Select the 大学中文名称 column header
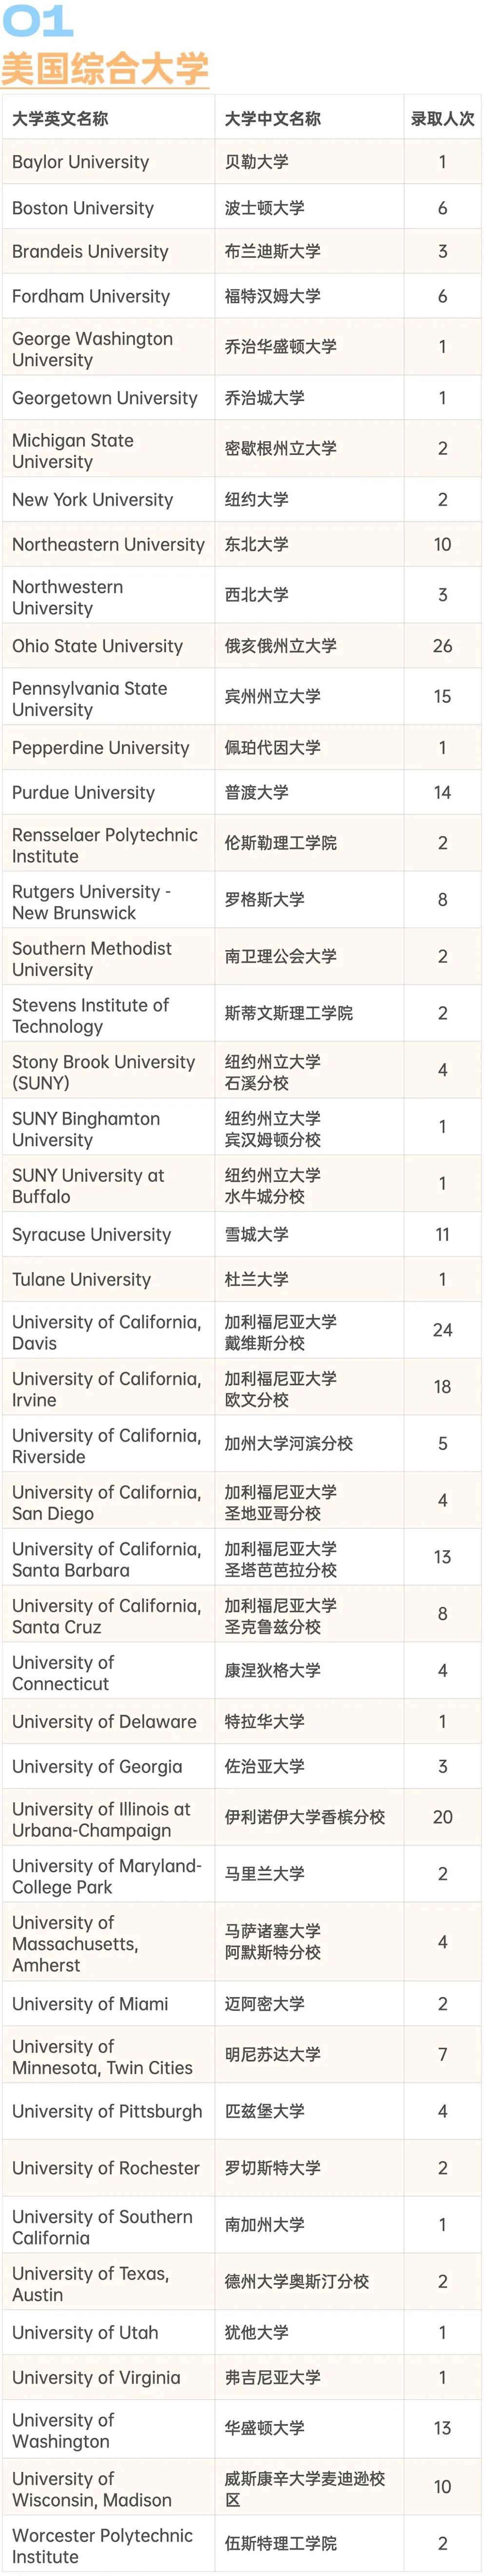484x2576 pixels. (273, 119)
